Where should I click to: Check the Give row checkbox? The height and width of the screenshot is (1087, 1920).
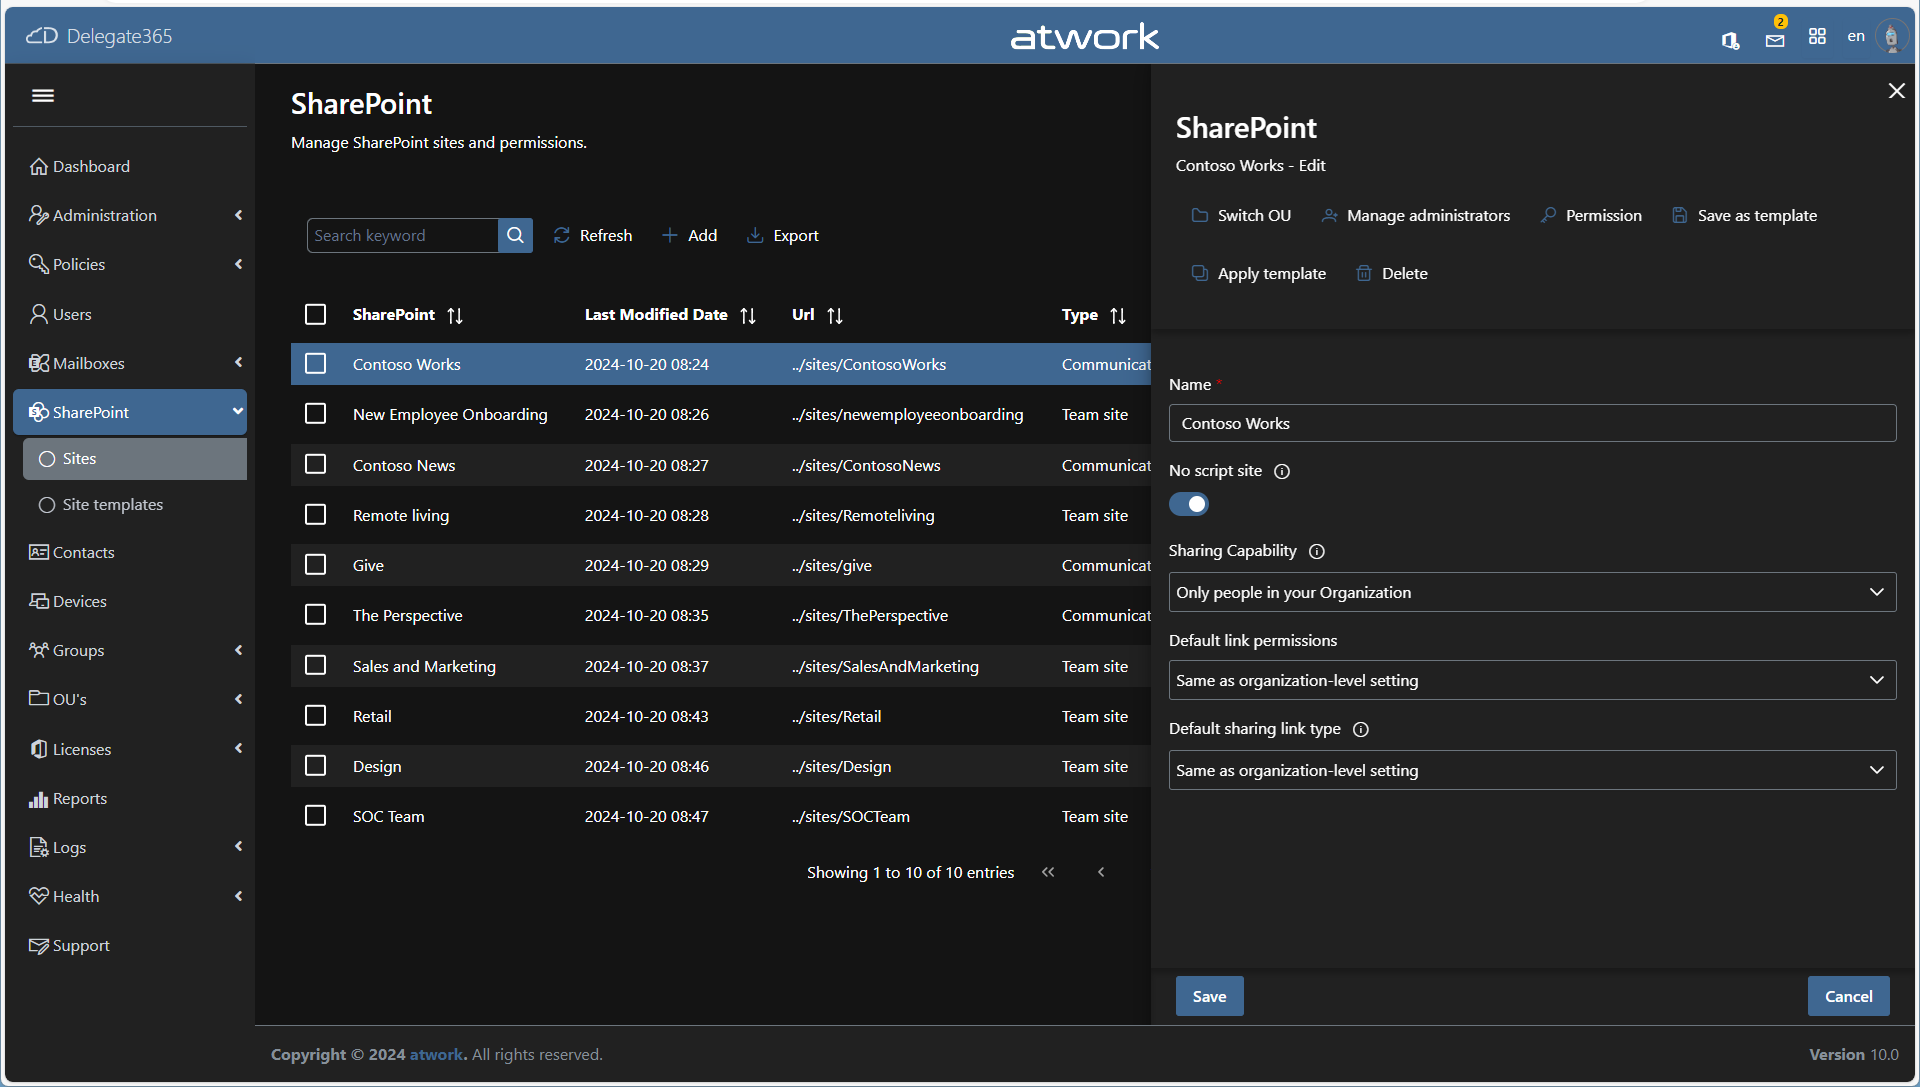click(x=315, y=564)
